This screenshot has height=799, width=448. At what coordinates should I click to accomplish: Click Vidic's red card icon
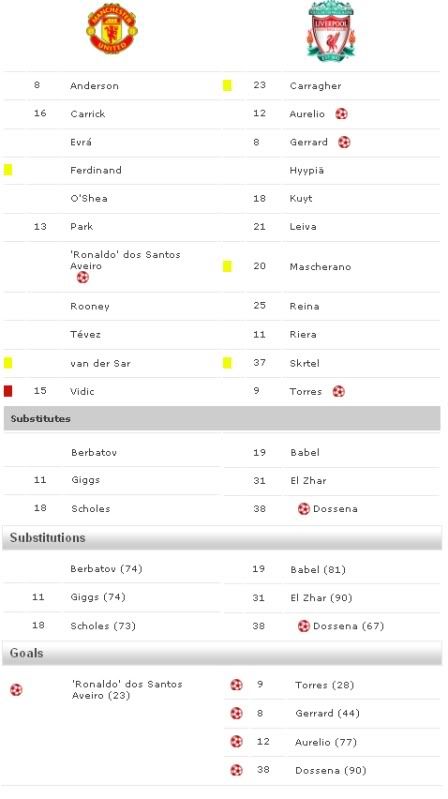(8, 391)
